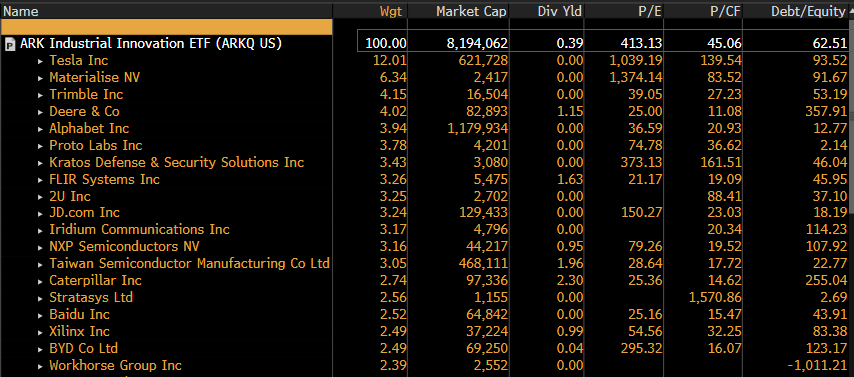Expand the Tesla Inc row arrow
The width and height of the screenshot is (854, 377).
[40, 62]
